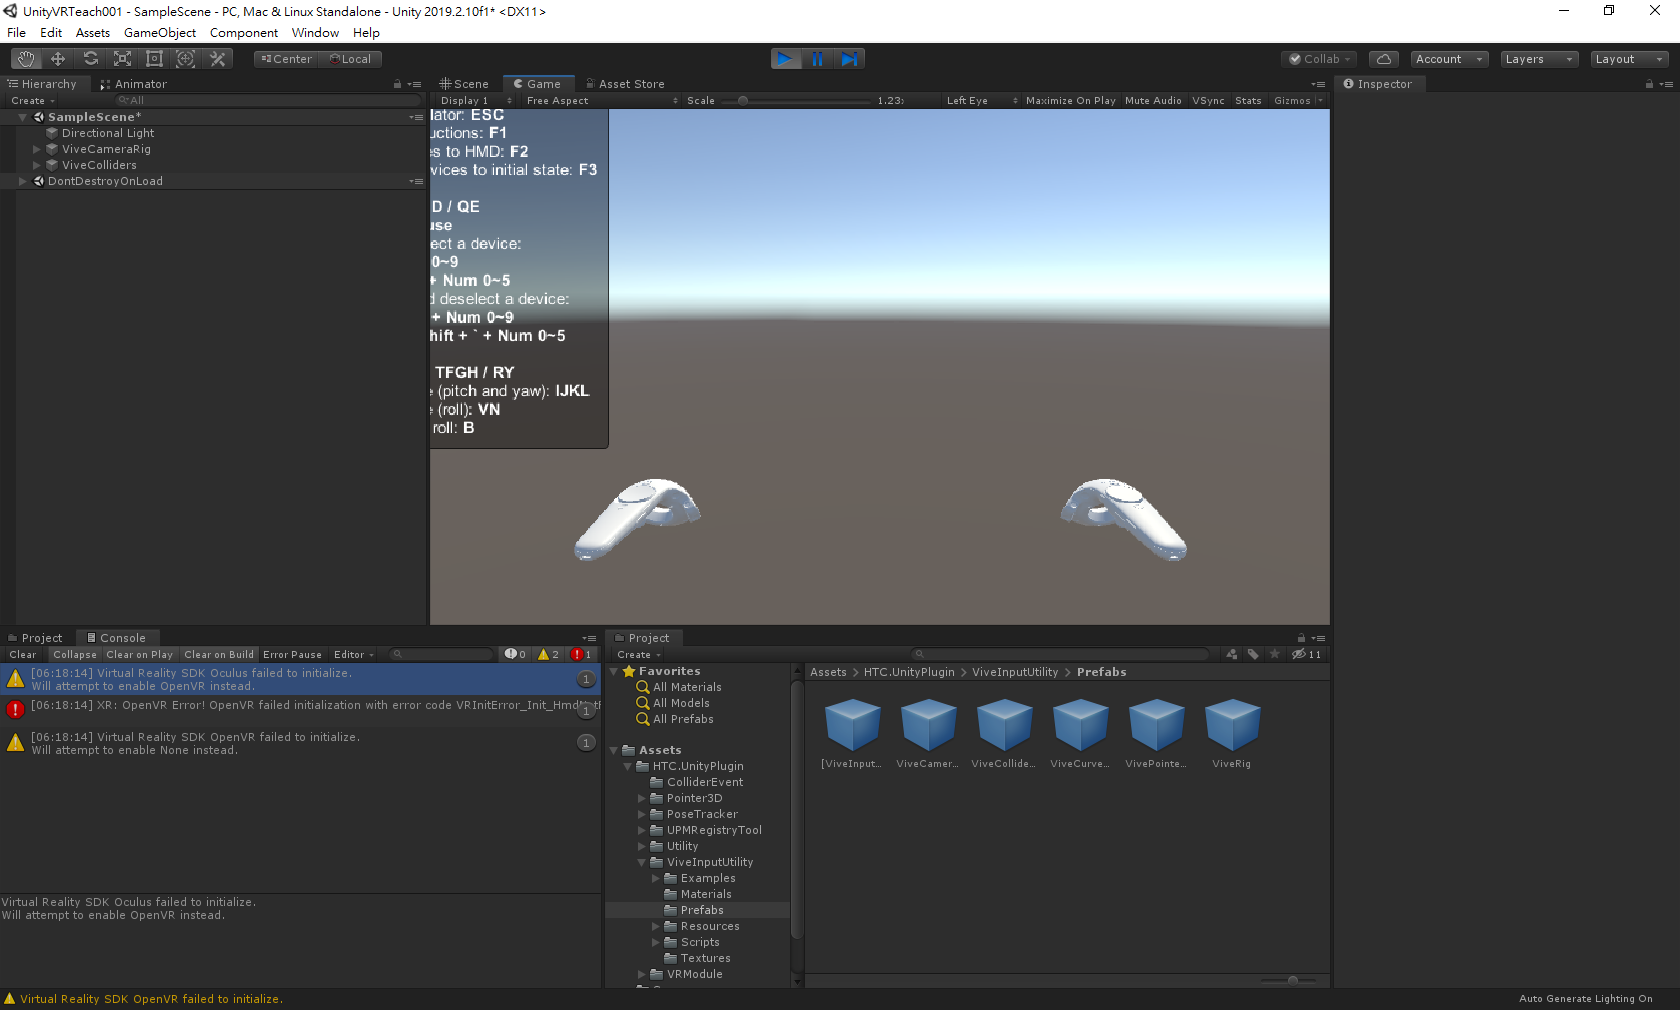
Task: Open Create menu in Project browser
Action: pos(639,654)
